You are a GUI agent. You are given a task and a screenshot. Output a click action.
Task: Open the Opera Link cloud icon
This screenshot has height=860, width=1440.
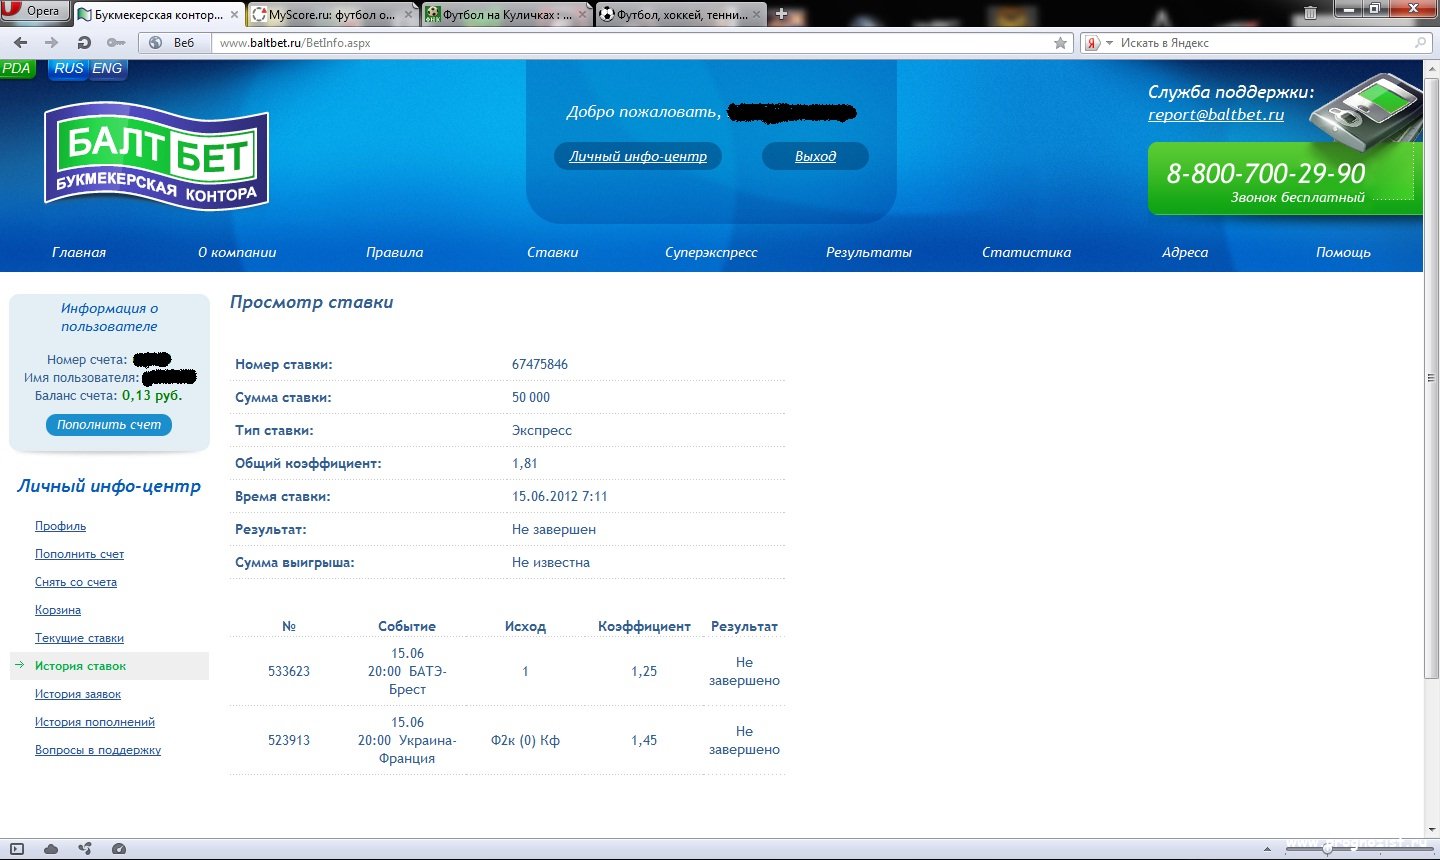point(51,849)
